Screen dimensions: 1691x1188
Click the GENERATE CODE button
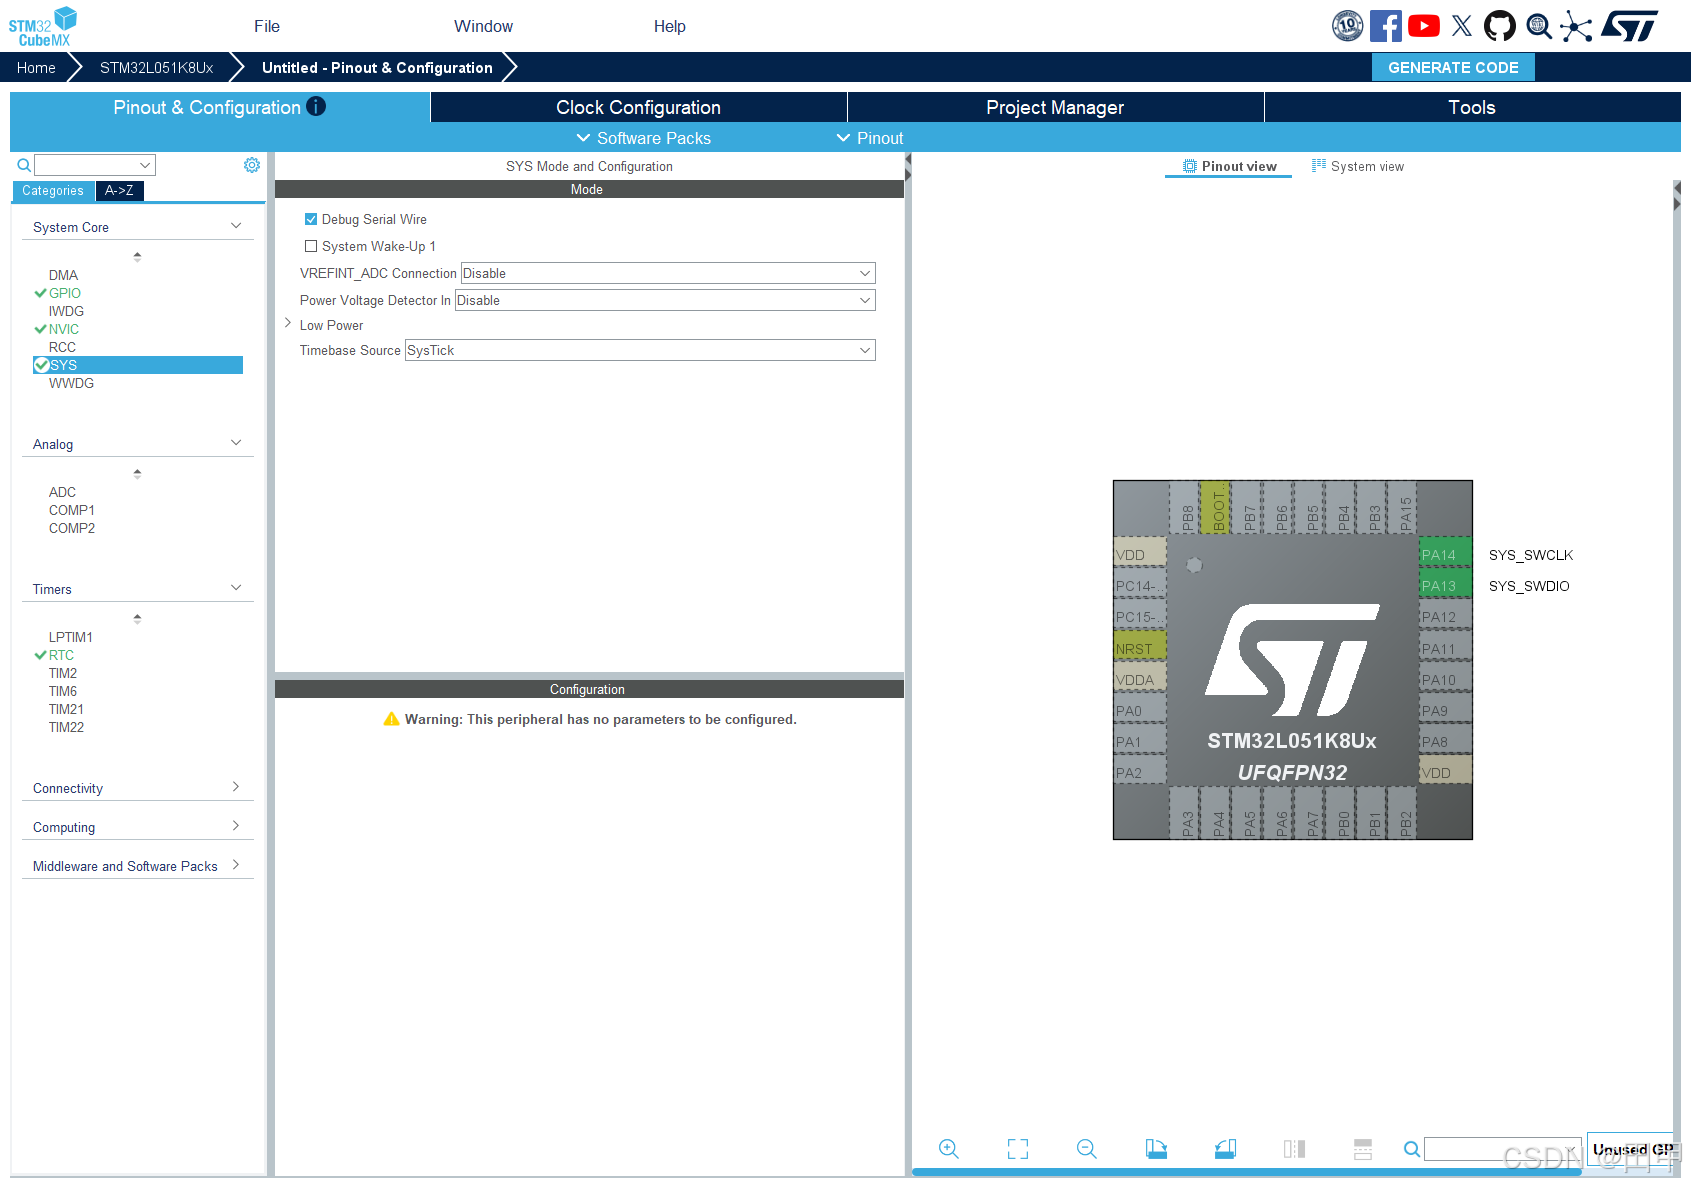(x=1453, y=67)
